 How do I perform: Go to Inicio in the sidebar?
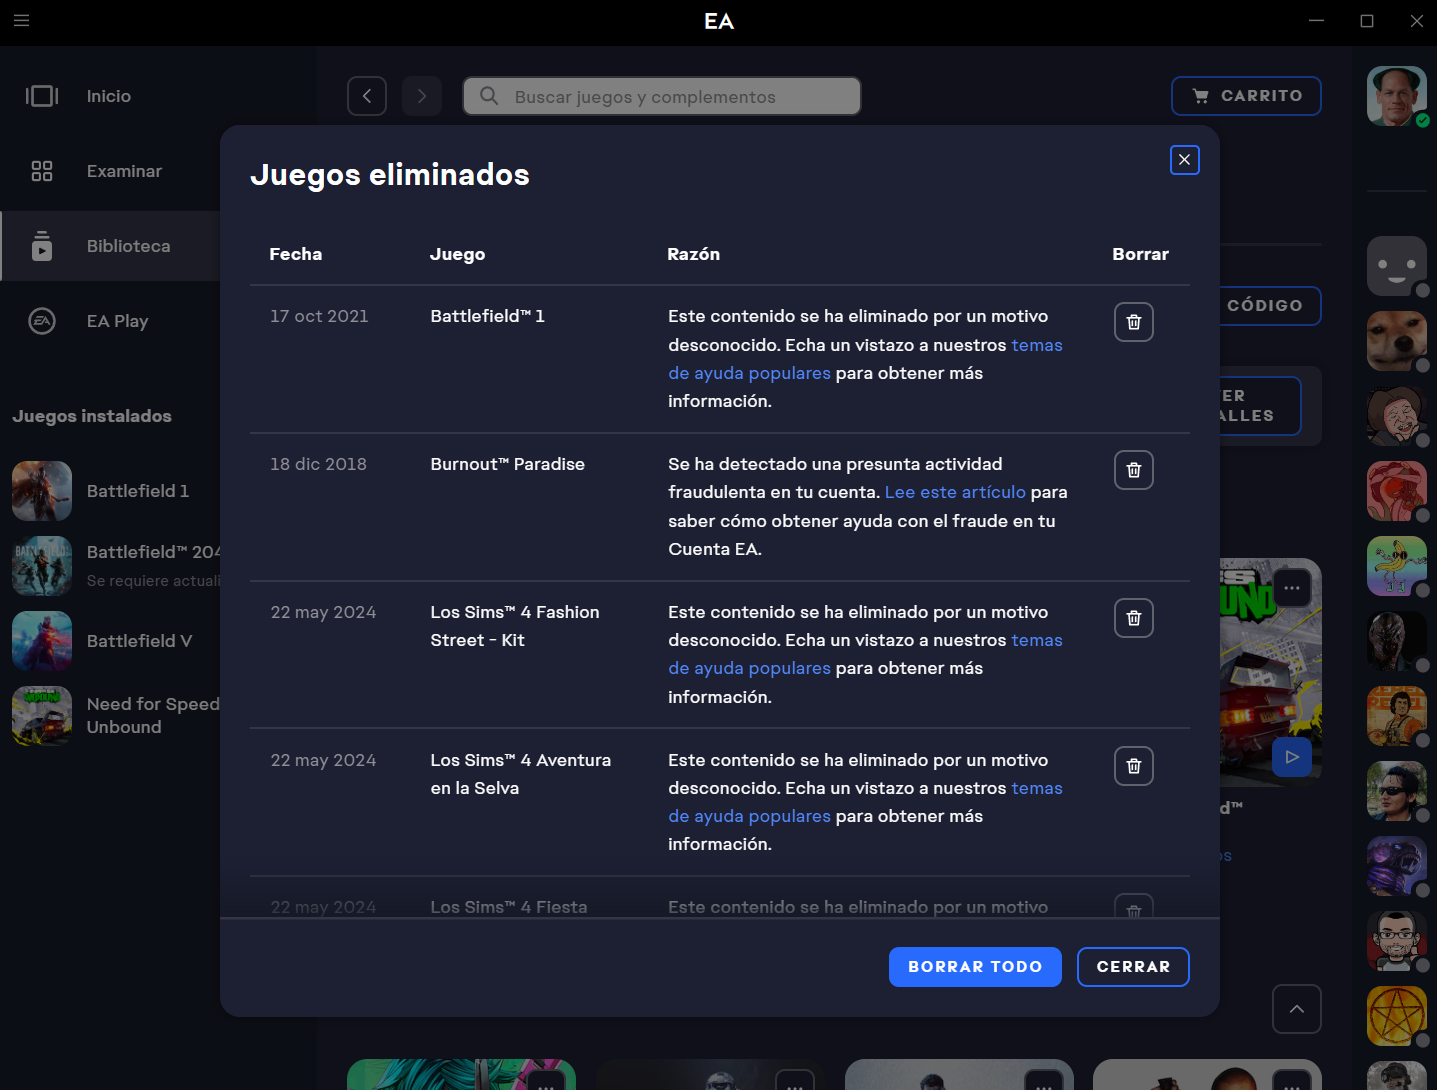click(x=110, y=96)
